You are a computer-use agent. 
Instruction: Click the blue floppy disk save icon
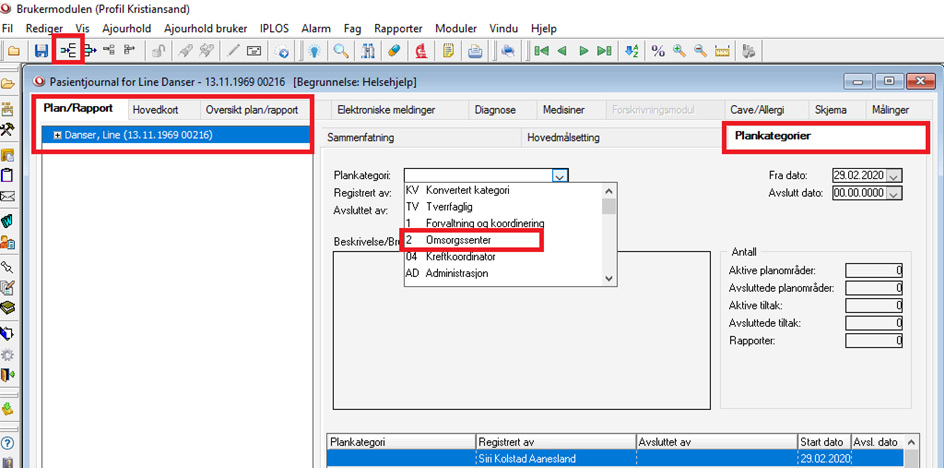[41, 50]
